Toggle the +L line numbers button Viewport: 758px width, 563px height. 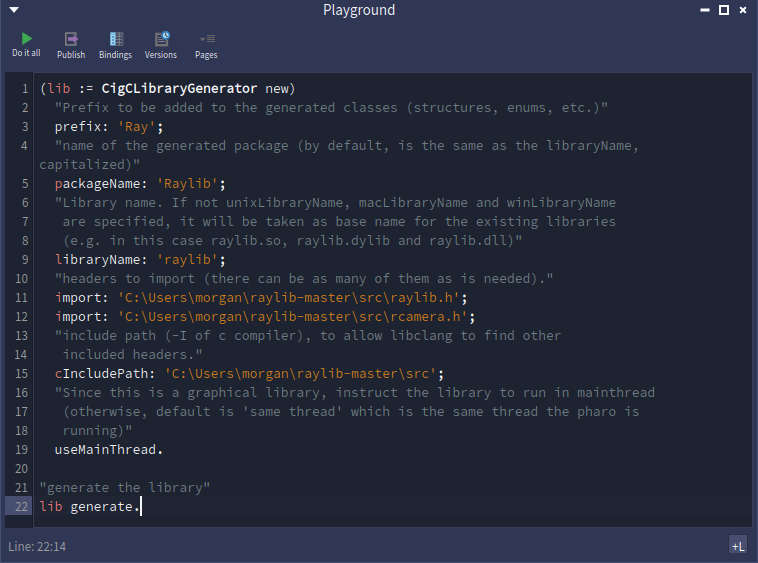coord(738,545)
